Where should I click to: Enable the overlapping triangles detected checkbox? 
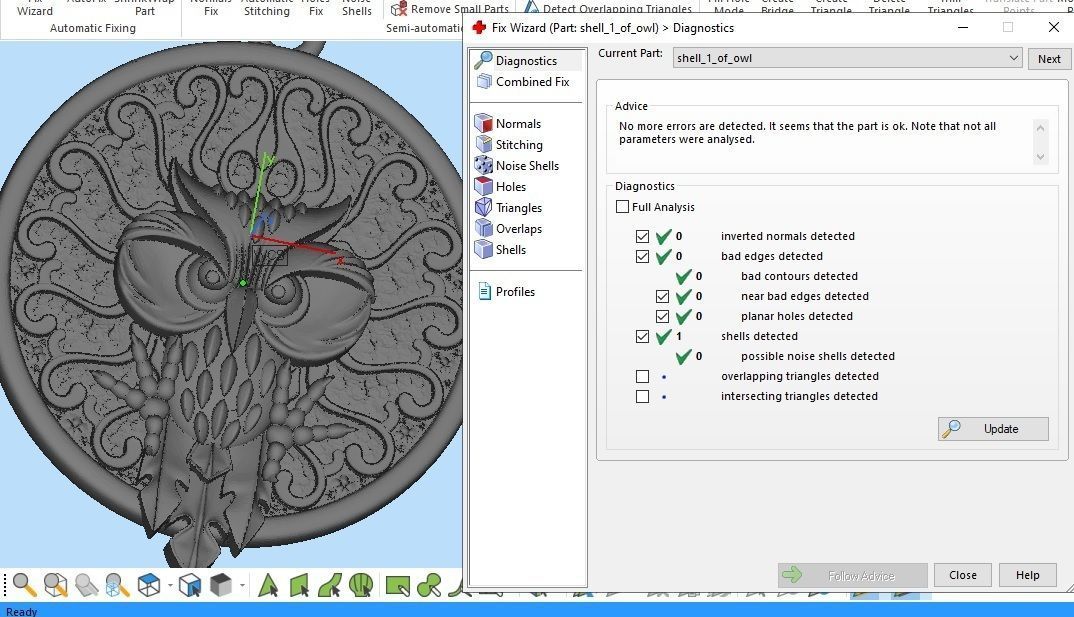[642, 376]
